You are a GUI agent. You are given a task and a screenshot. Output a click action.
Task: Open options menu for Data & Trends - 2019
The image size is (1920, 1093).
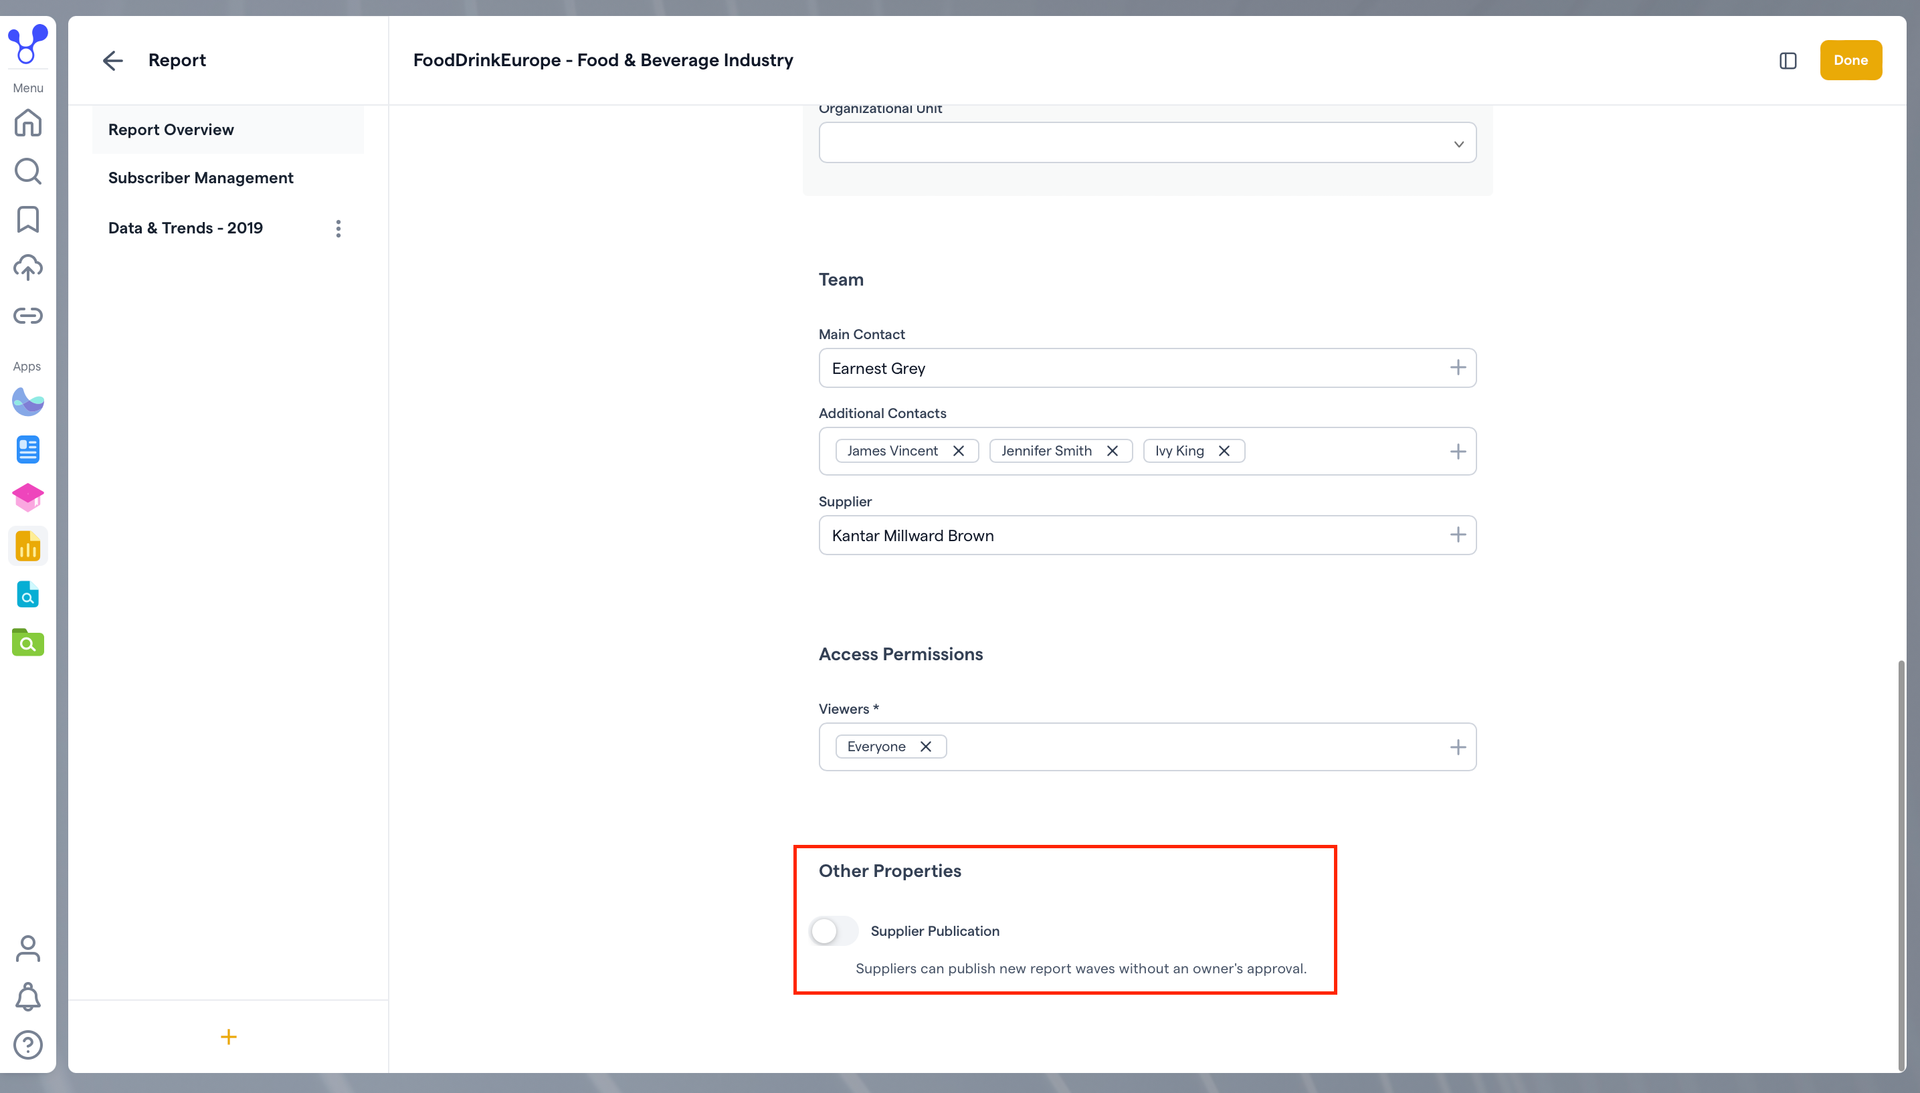click(x=338, y=229)
